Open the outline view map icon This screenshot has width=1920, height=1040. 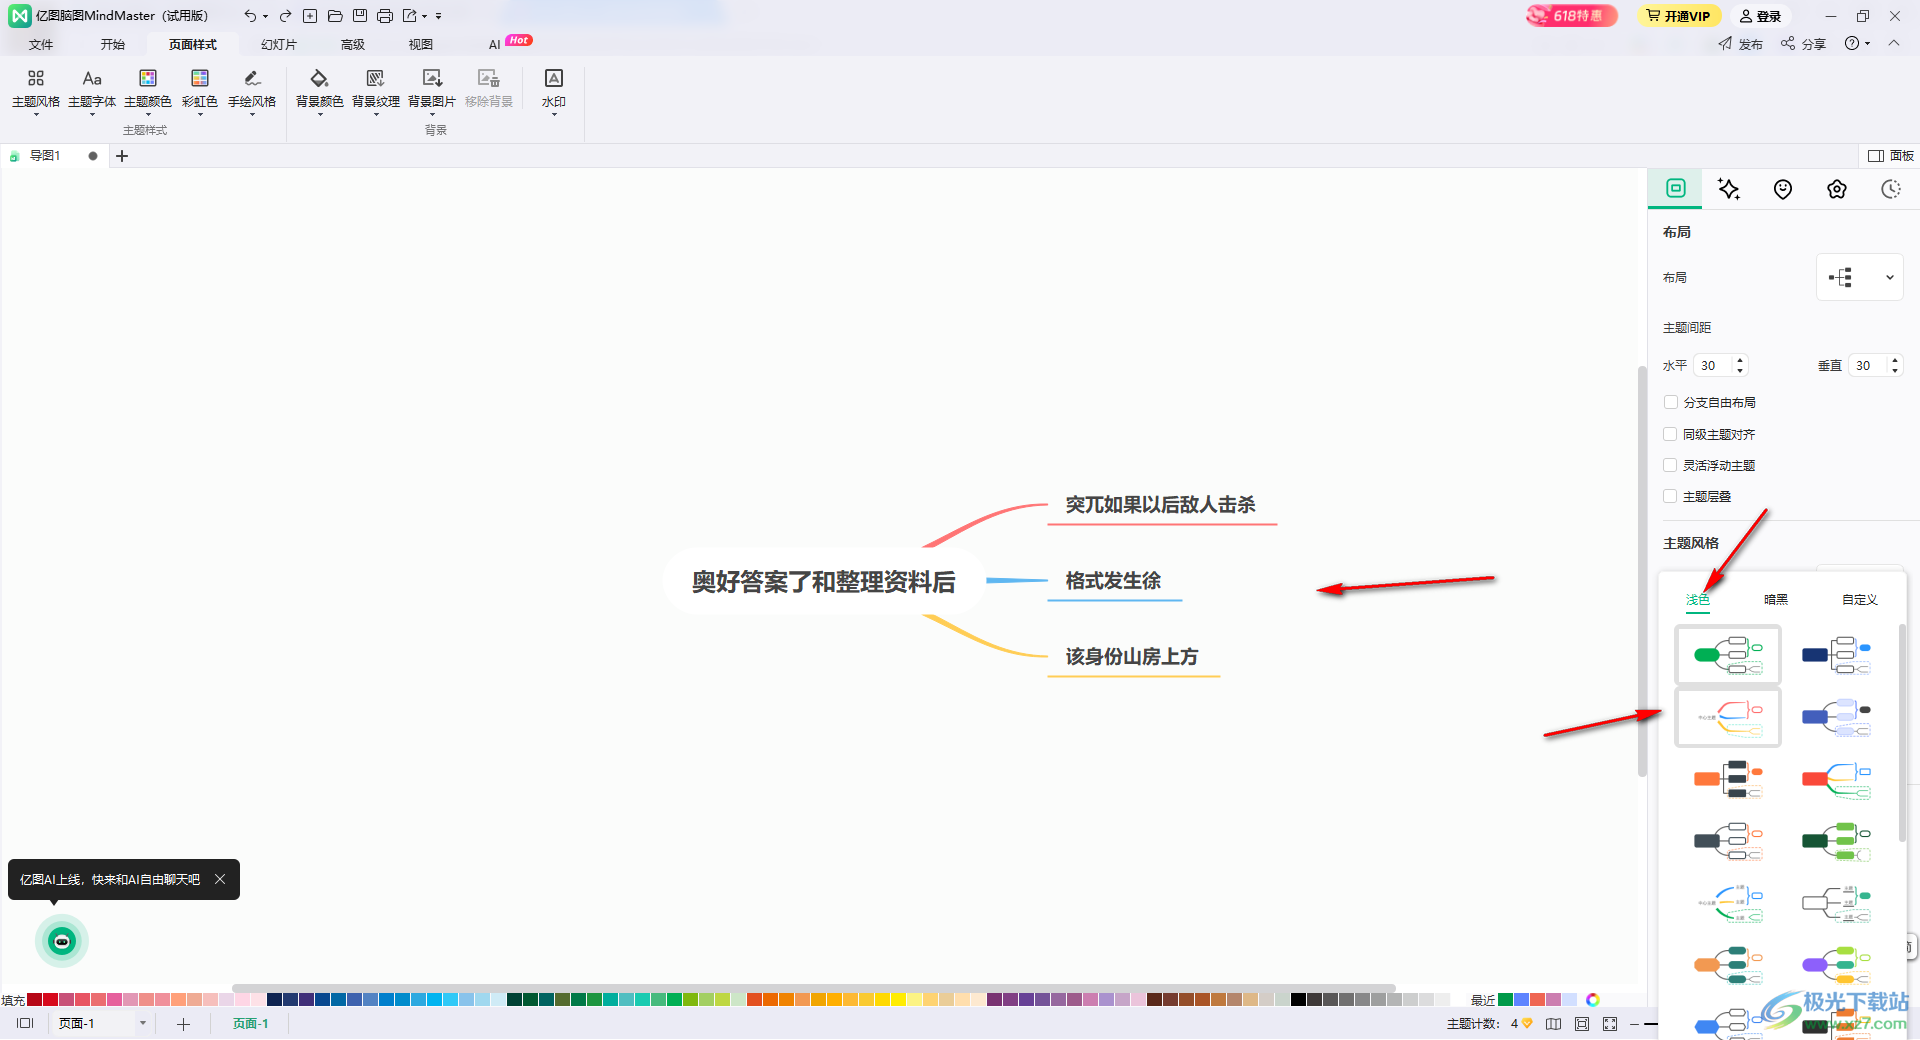[x=1553, y=1024]
